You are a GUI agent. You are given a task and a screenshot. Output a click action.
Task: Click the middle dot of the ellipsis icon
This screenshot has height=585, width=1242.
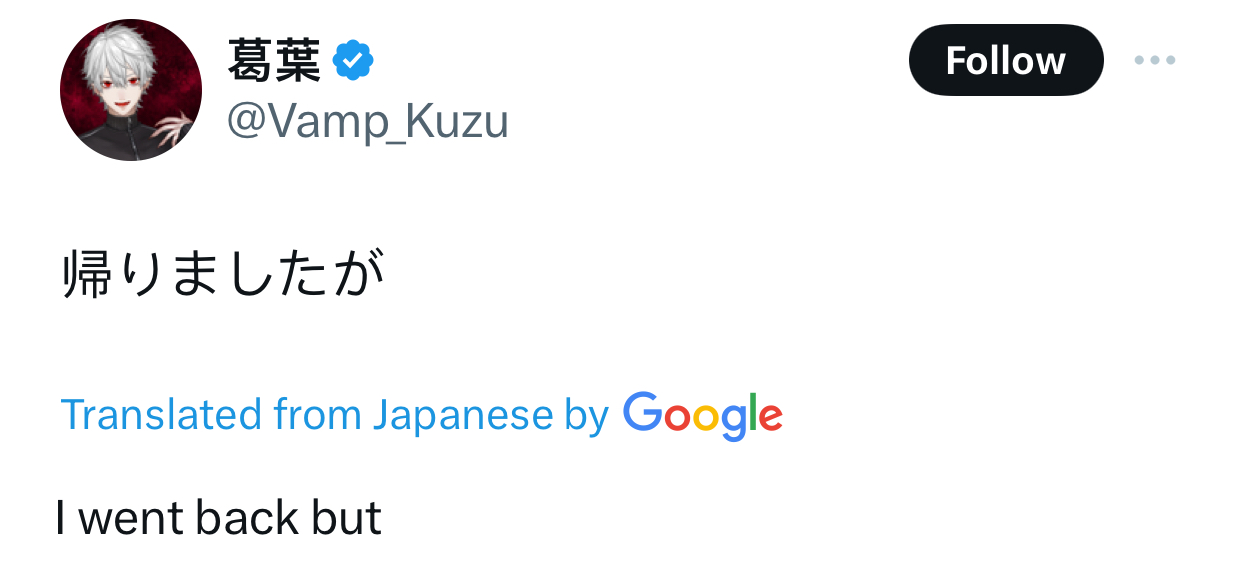tap(1155, 61)
